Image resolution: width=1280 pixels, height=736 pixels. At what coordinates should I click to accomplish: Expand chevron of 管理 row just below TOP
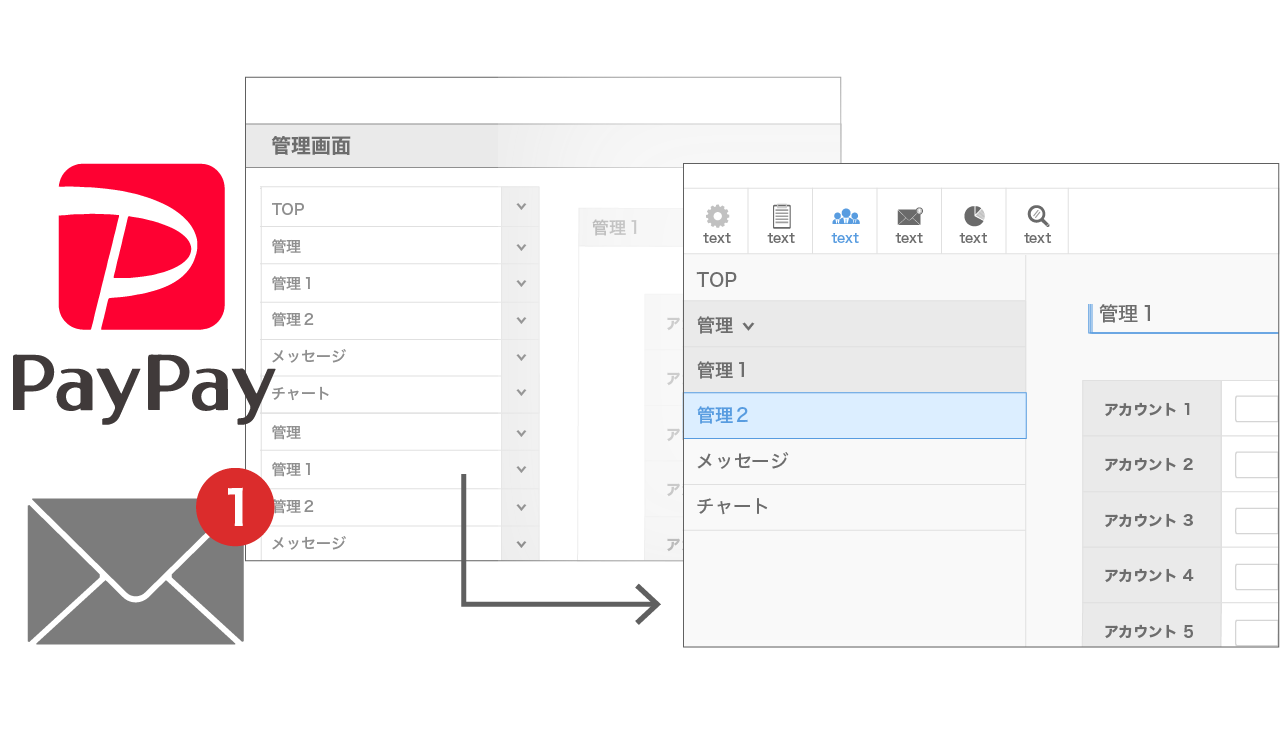pos(521,246)
